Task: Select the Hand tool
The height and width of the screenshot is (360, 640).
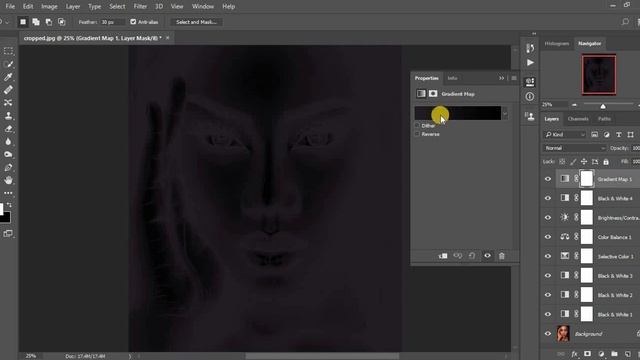Action: tap(8, 180)
